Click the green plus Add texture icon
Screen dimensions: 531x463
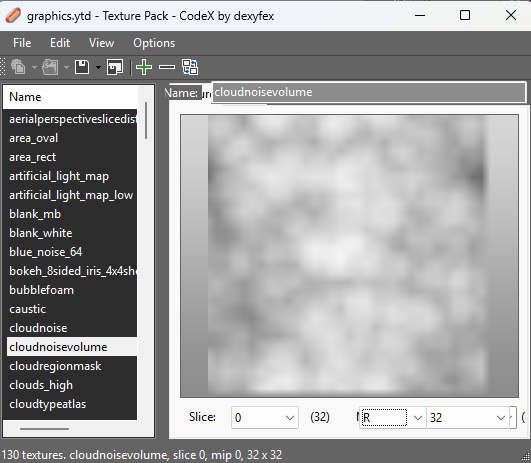[x=144, y=67]
